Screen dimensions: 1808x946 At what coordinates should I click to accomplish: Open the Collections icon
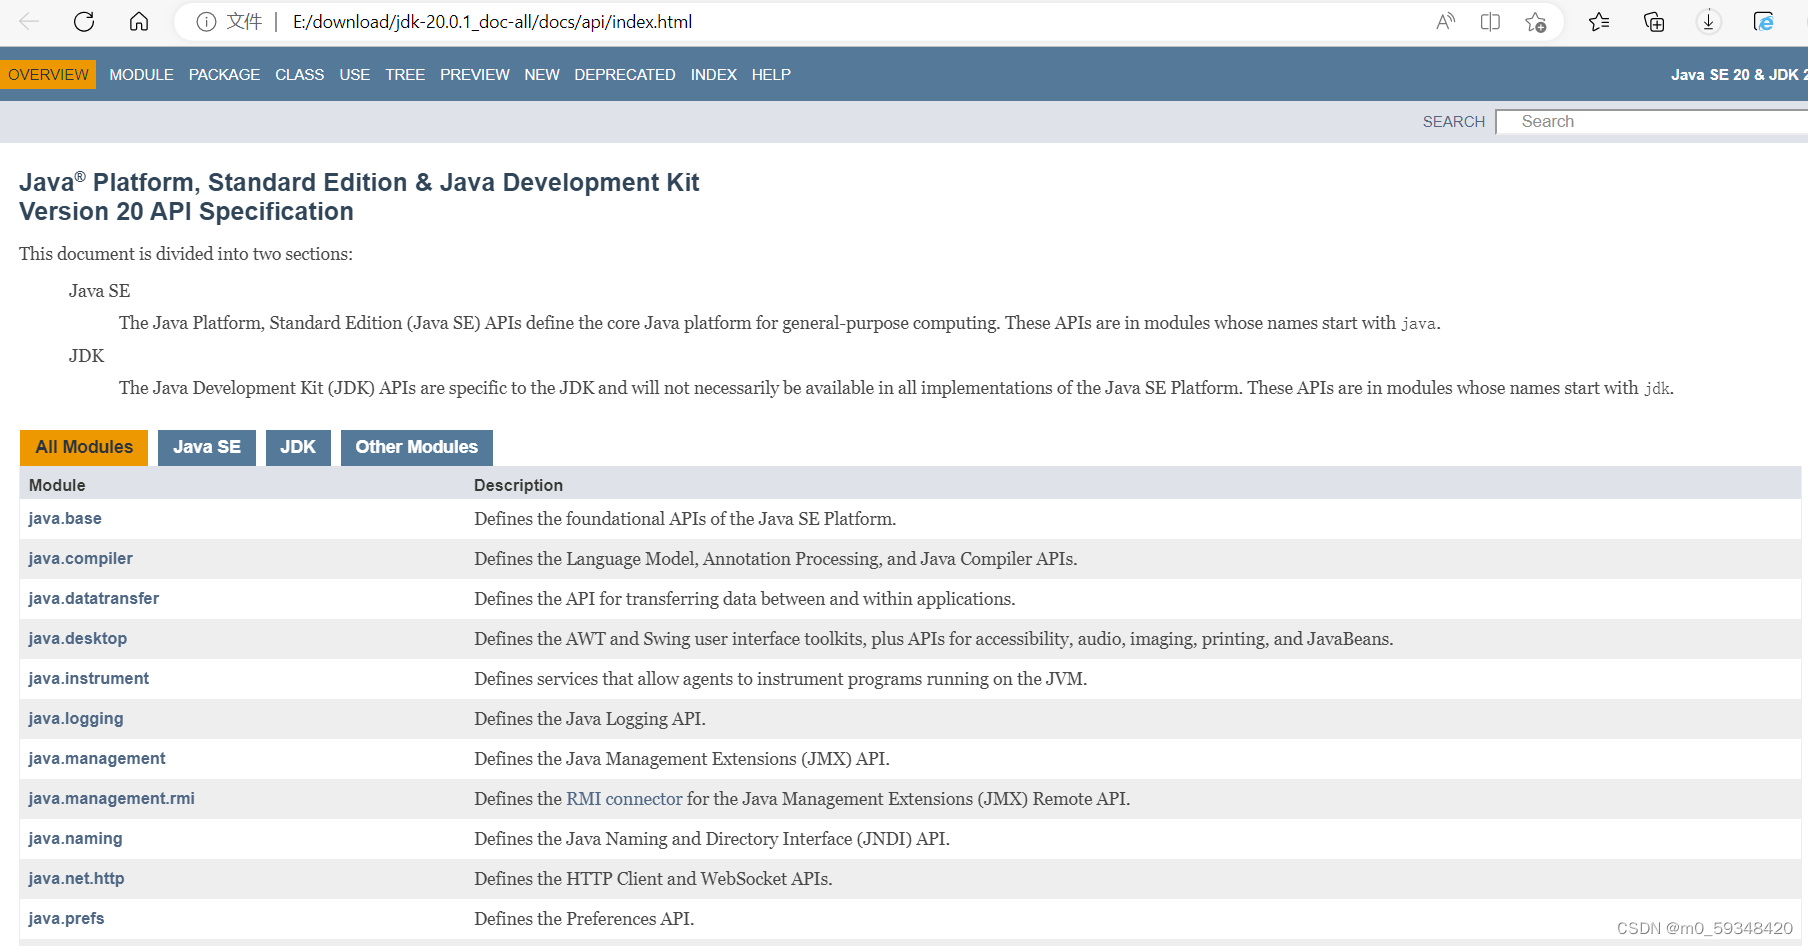point(1654,22)
